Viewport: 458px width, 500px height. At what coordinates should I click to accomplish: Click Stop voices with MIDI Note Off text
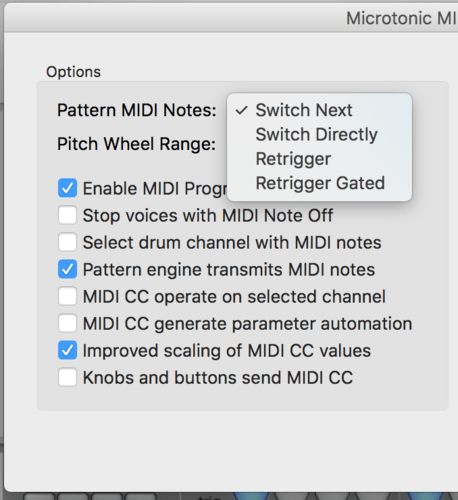point(208,215)
